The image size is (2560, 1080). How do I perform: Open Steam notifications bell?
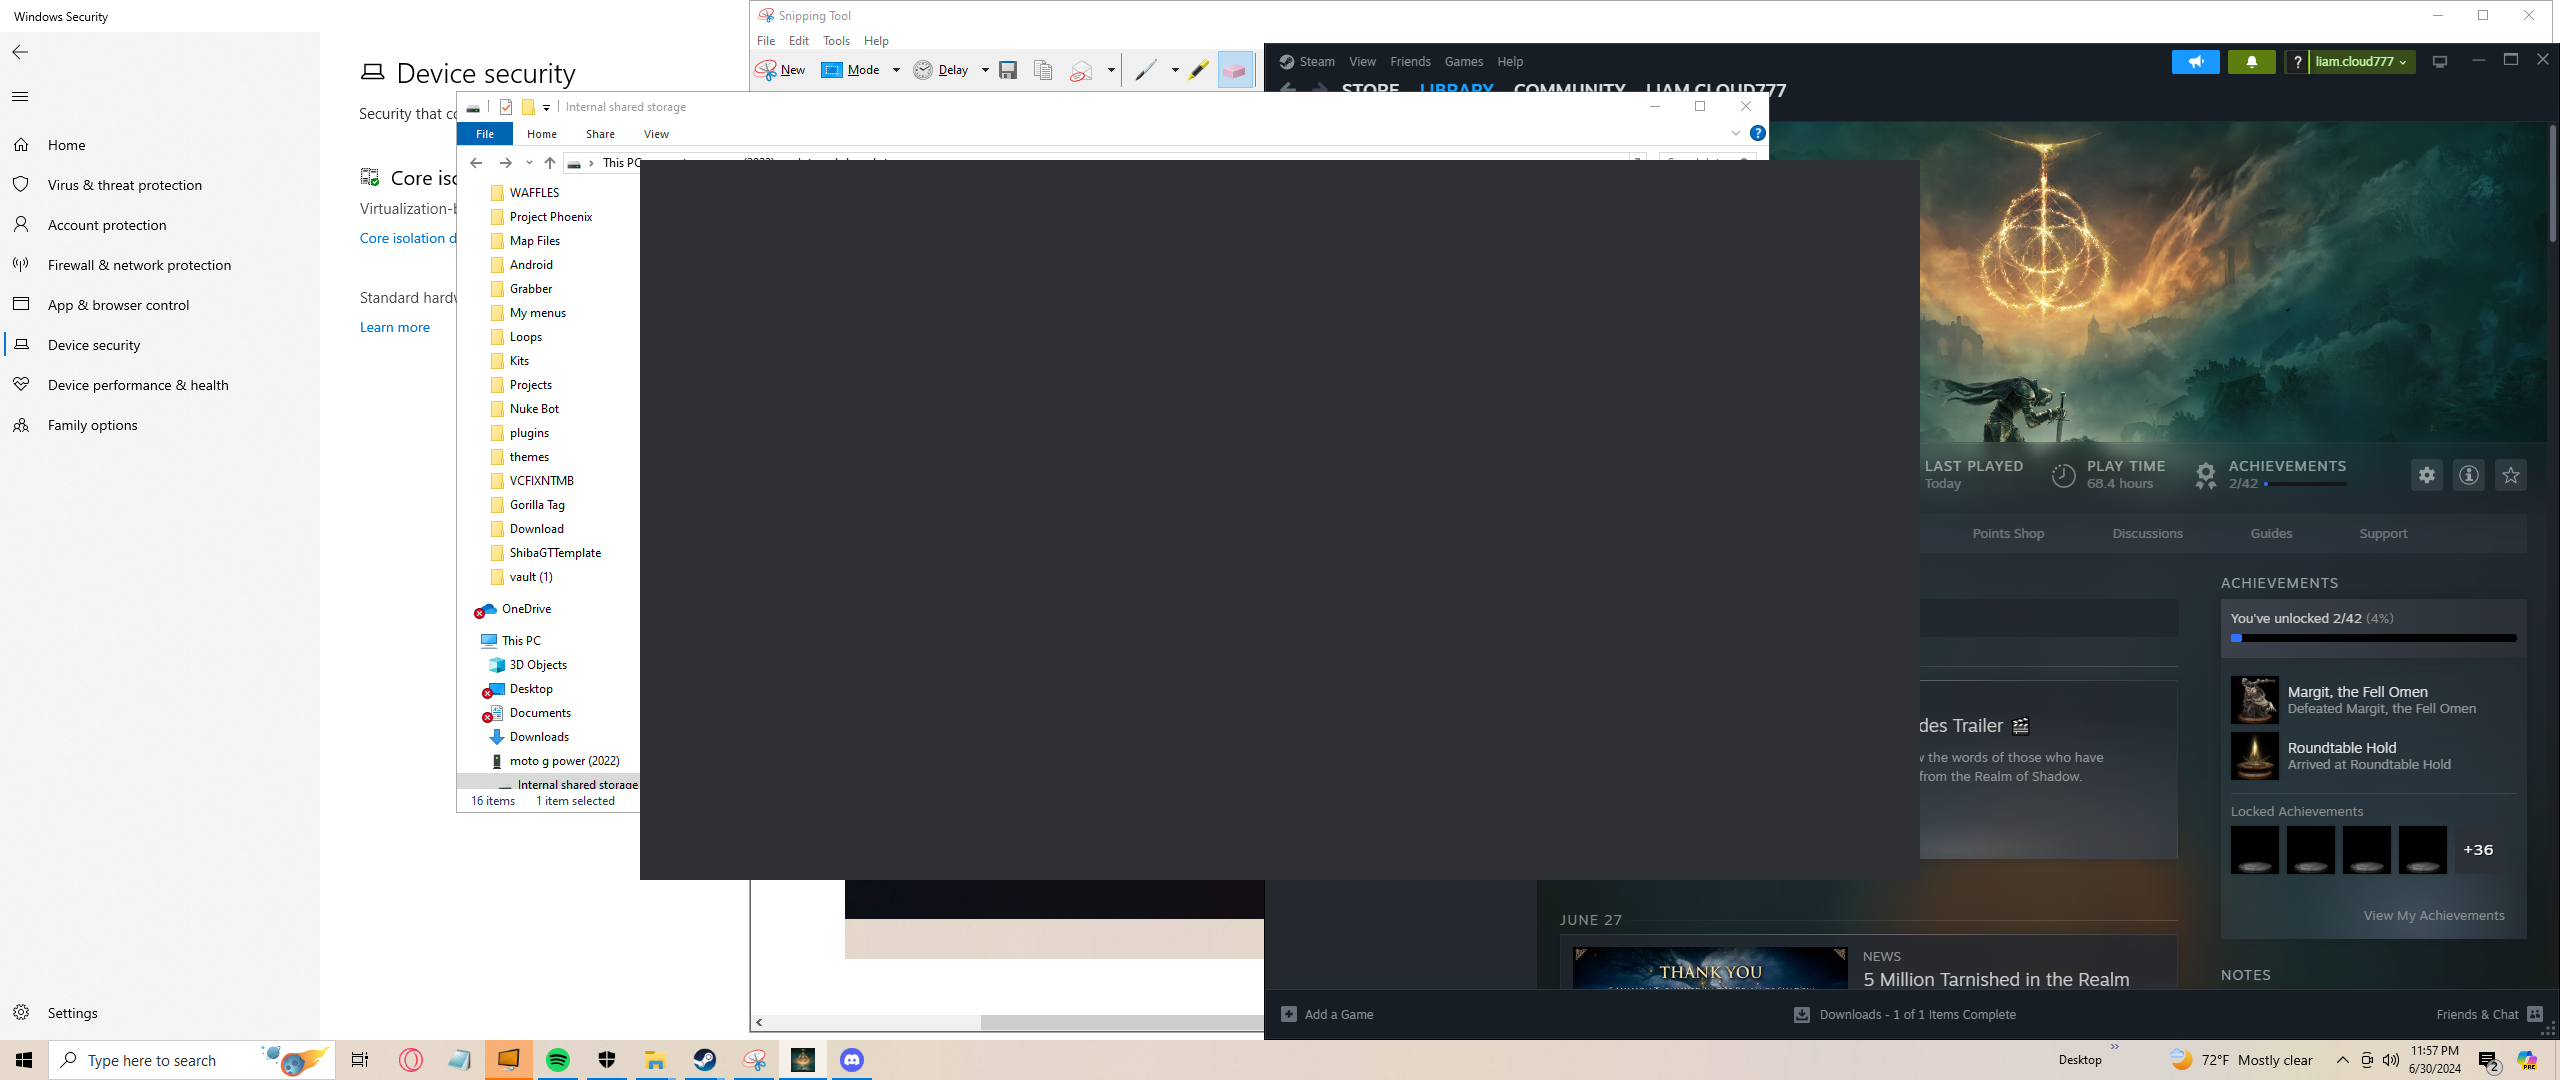pyautogui.click(x=2252, y=62)
